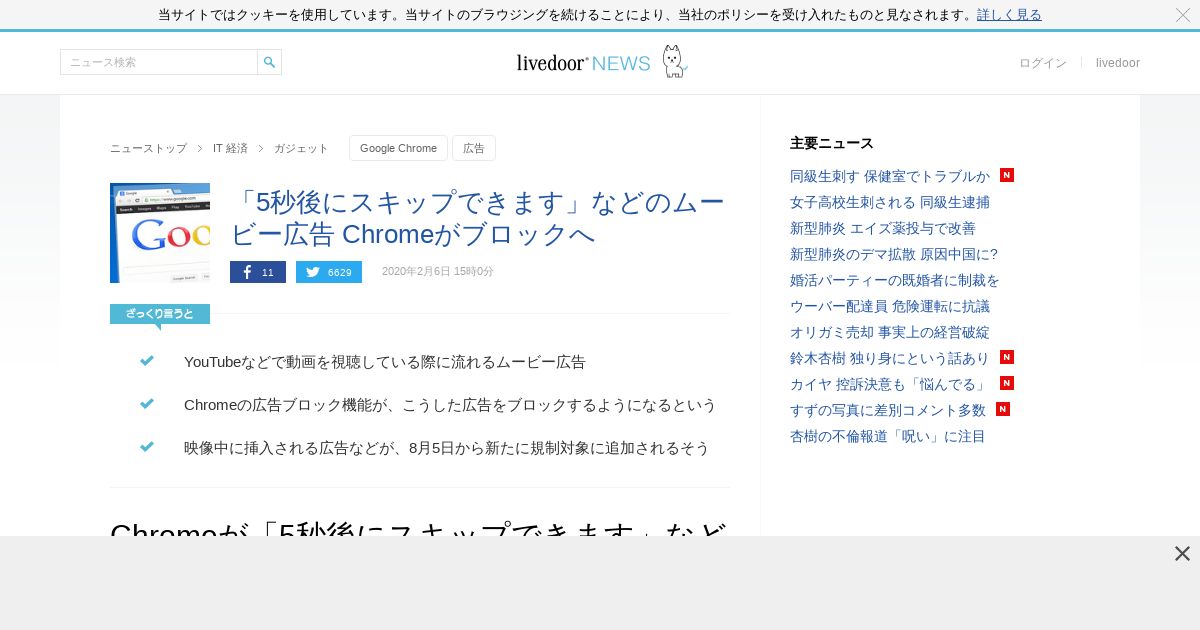
Task: Click the N badge beside すずの写真 headline
Action: point(1003,409)
